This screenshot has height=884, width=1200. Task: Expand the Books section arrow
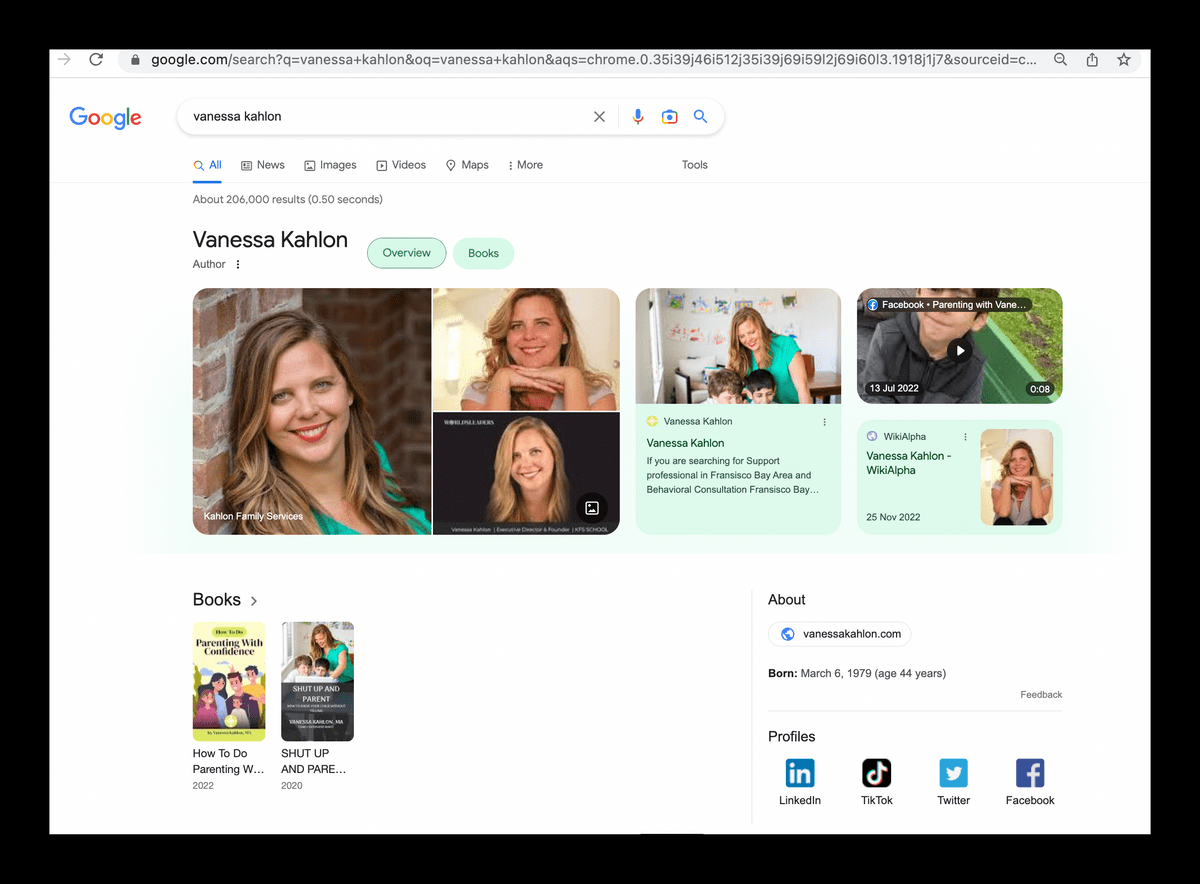[x=254, y=601]
